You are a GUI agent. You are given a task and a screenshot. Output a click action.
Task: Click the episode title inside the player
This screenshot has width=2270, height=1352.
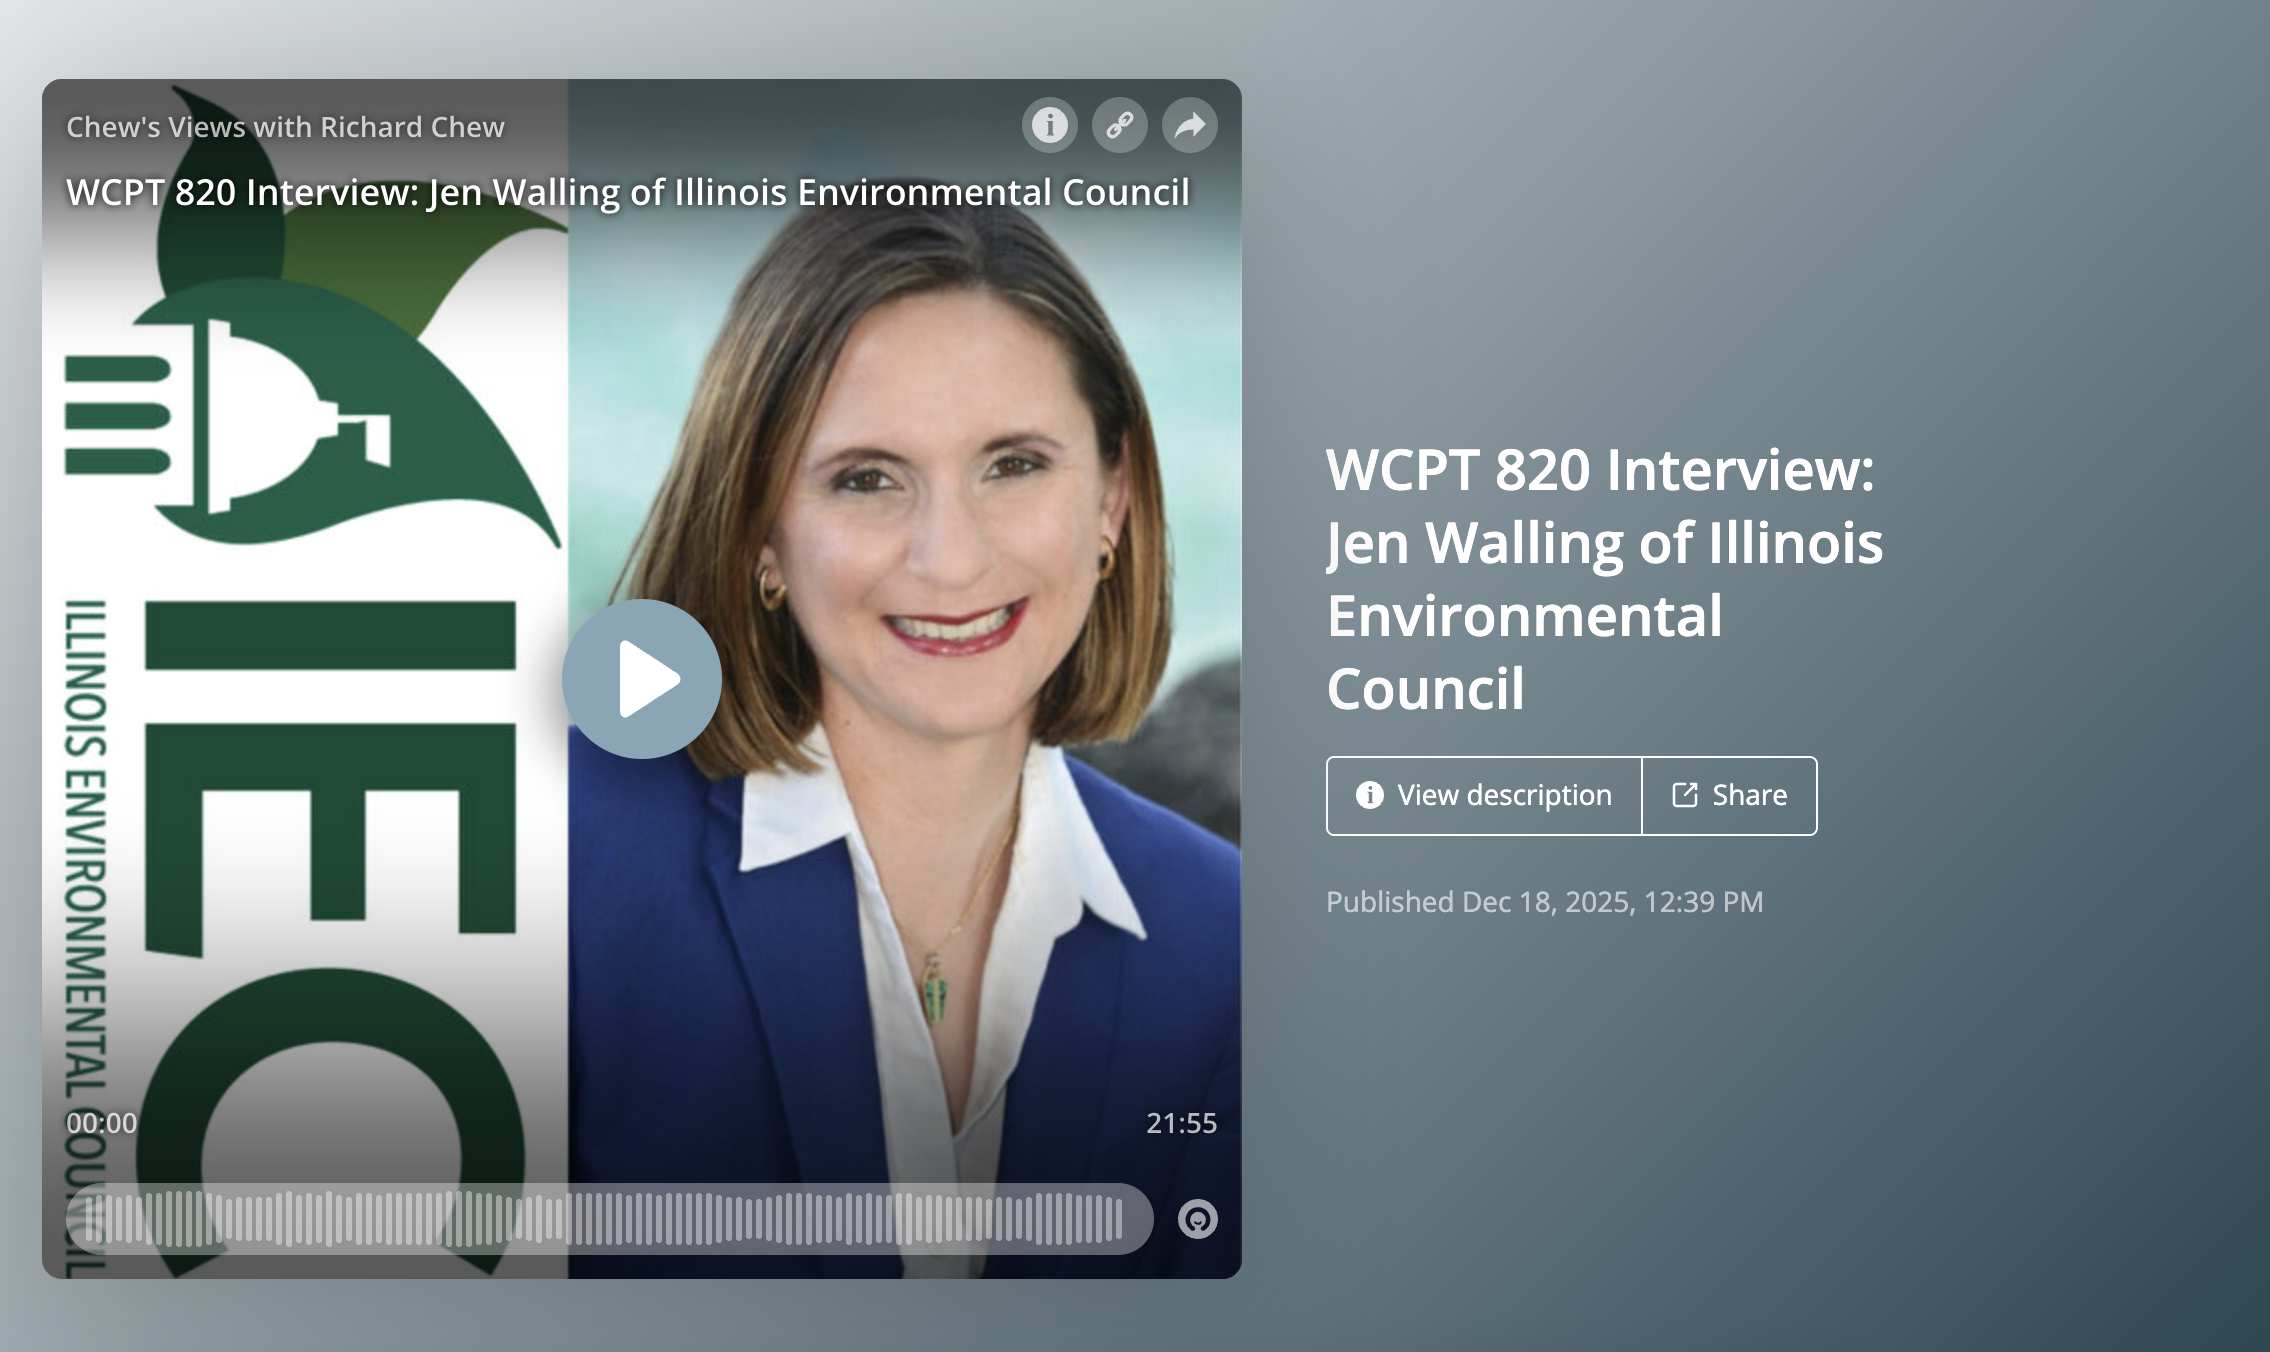click(627, 192)
